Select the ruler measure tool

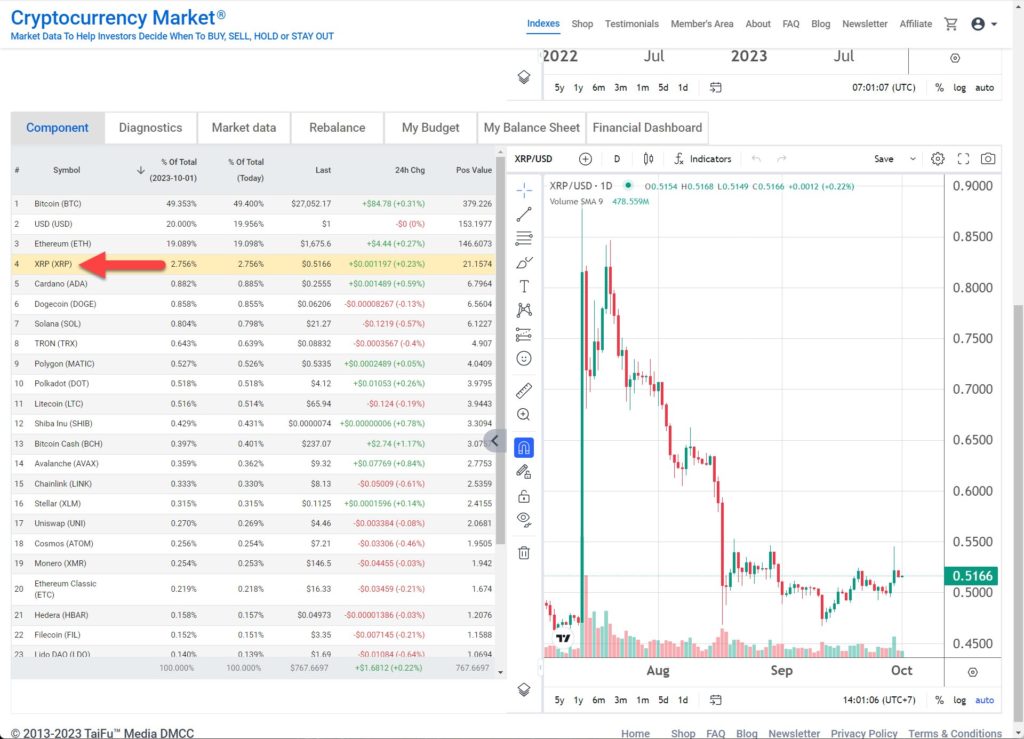[x=524, y=390]
